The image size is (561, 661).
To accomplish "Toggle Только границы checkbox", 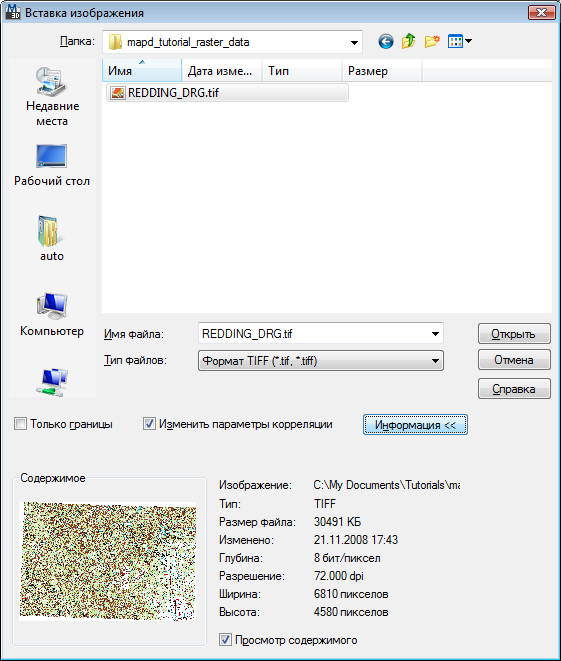I will coord(20,424).
